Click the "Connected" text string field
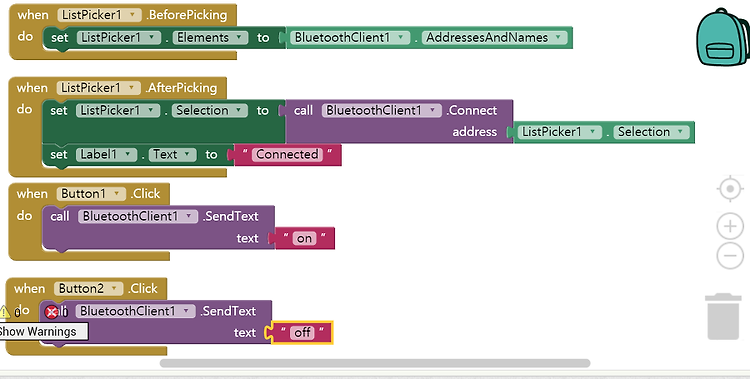Screen dimensions: 750x379 tap(287, 155)
